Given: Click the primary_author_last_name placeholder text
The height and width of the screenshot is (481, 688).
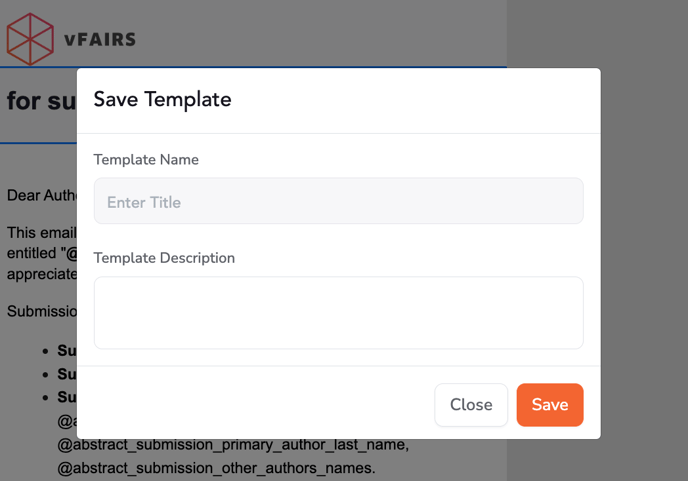Looking at the screenshot, I should (233, 444).
